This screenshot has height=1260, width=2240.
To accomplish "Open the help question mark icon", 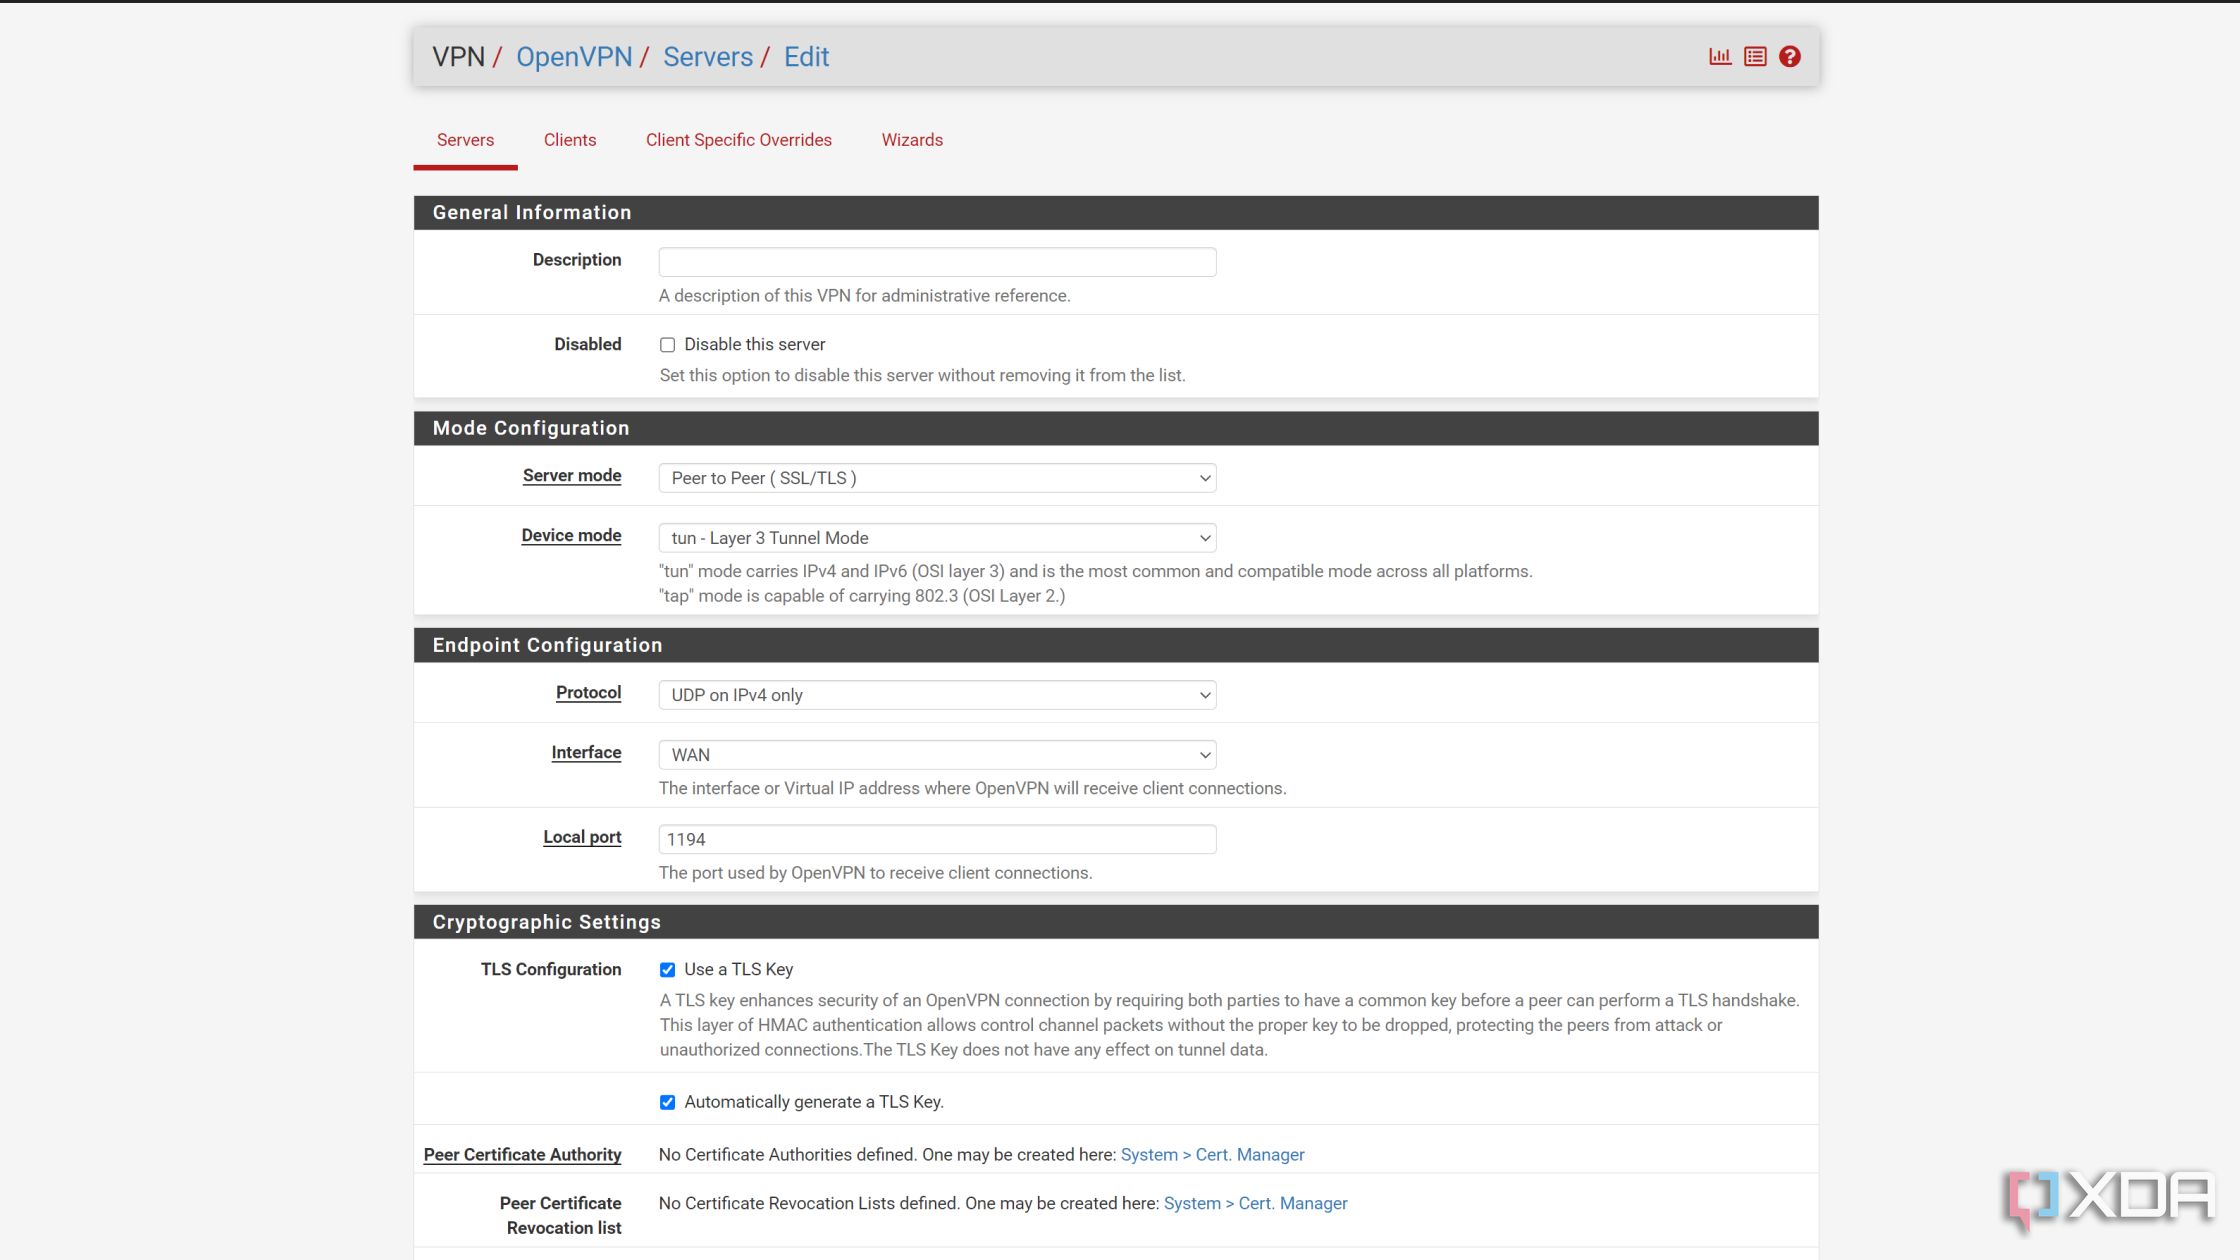I will pos(1790,57).
